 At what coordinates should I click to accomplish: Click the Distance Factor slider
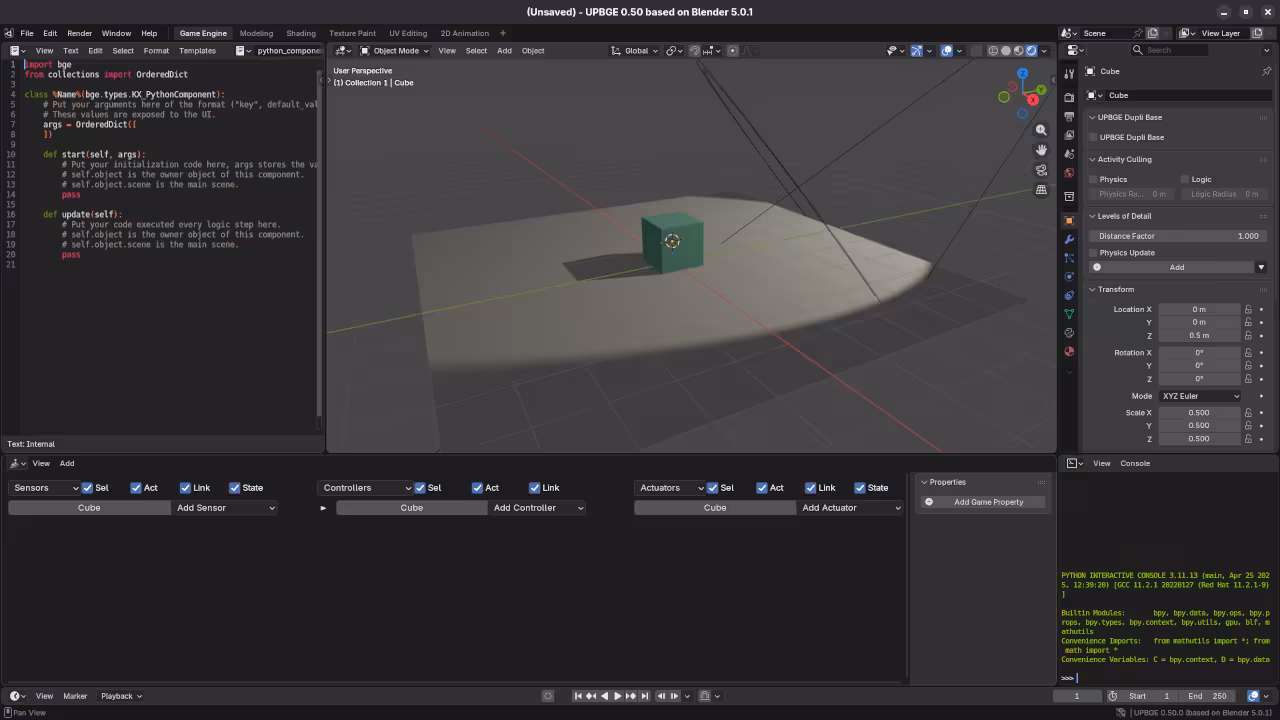point(1176,236)
